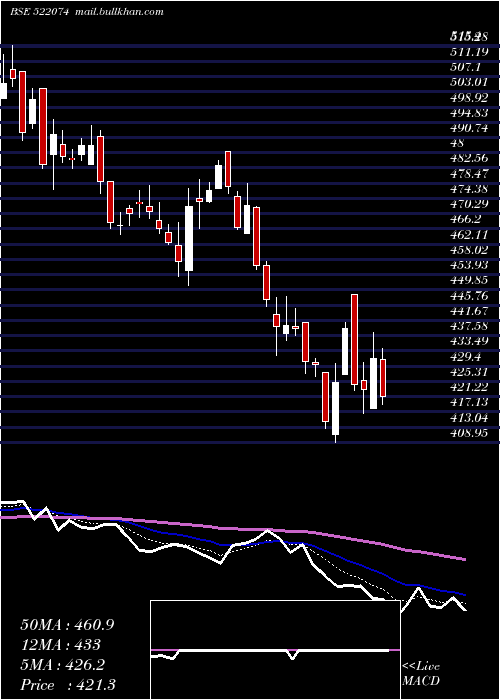Click the 437.58 price axis label

[x=468, y=325]
